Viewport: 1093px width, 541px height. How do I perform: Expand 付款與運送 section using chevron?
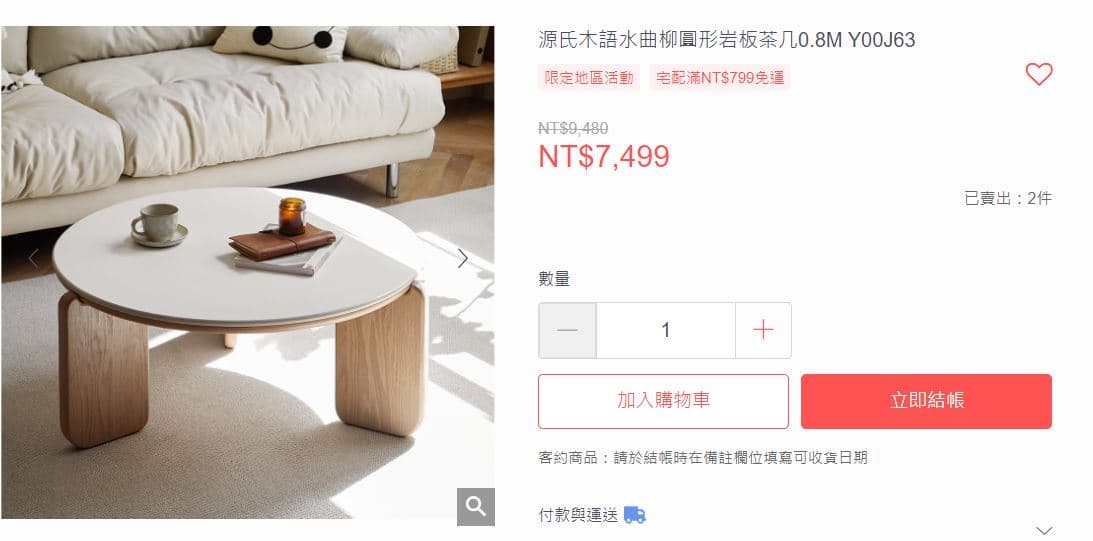(1044, 531)
